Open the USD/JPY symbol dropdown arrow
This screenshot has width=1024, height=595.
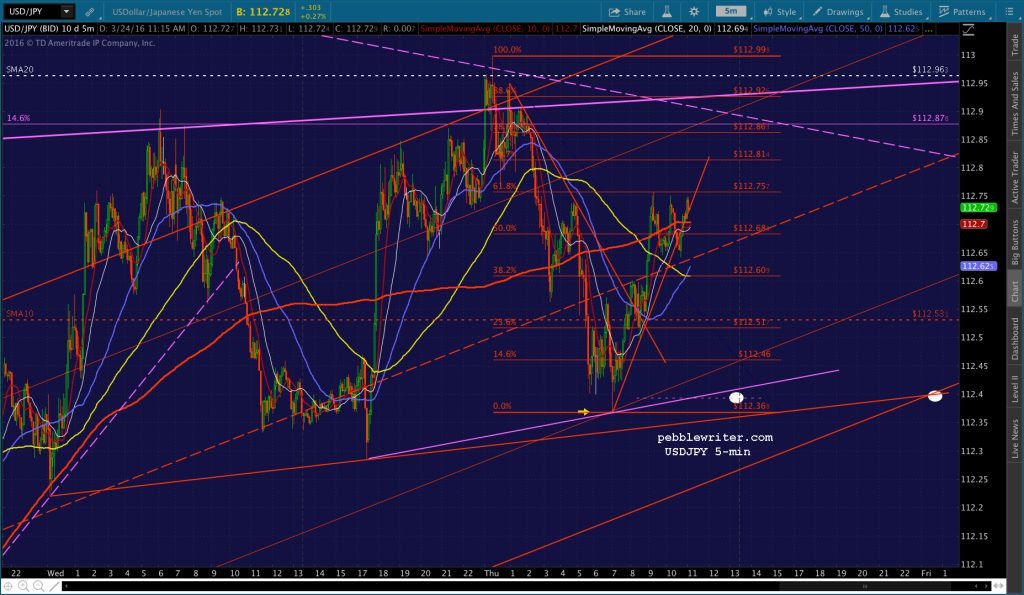(66, 11)
